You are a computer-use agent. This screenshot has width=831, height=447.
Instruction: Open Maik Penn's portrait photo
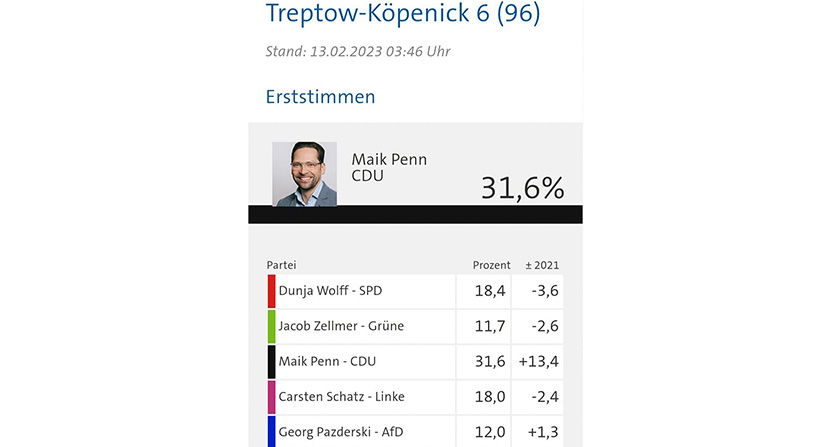click(304, 174)
